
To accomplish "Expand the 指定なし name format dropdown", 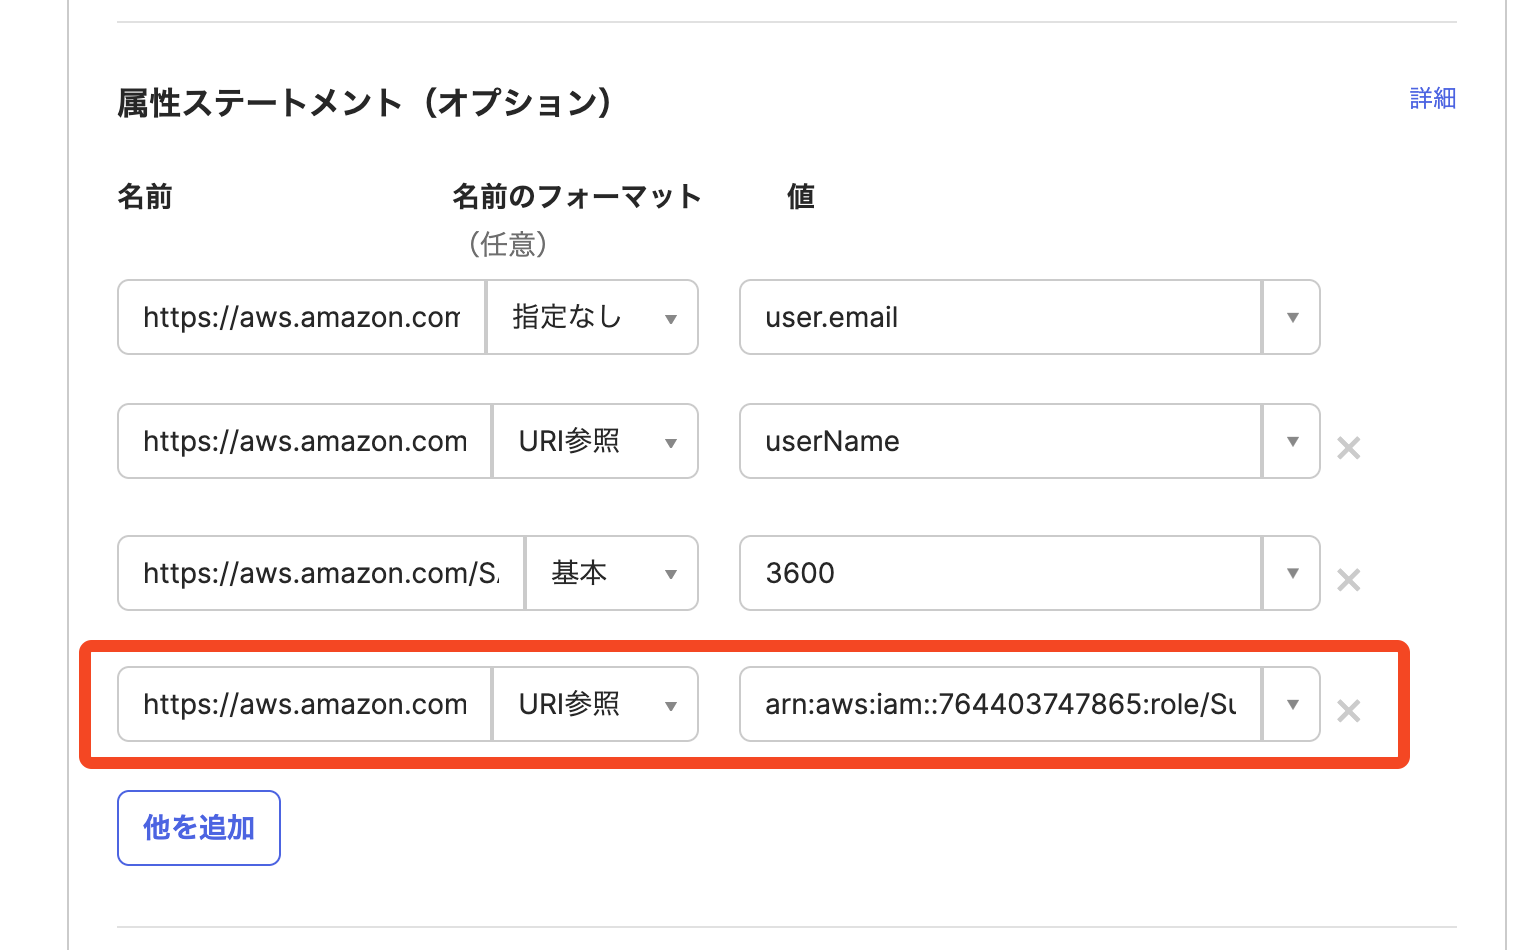I will pyautogui.click(x=592, y=317).
